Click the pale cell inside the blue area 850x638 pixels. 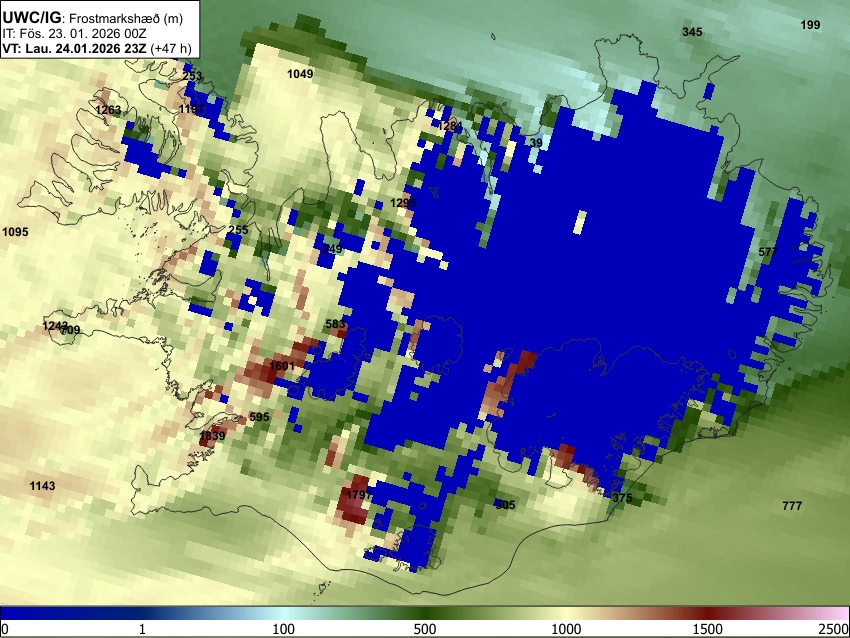coord(580,223)
